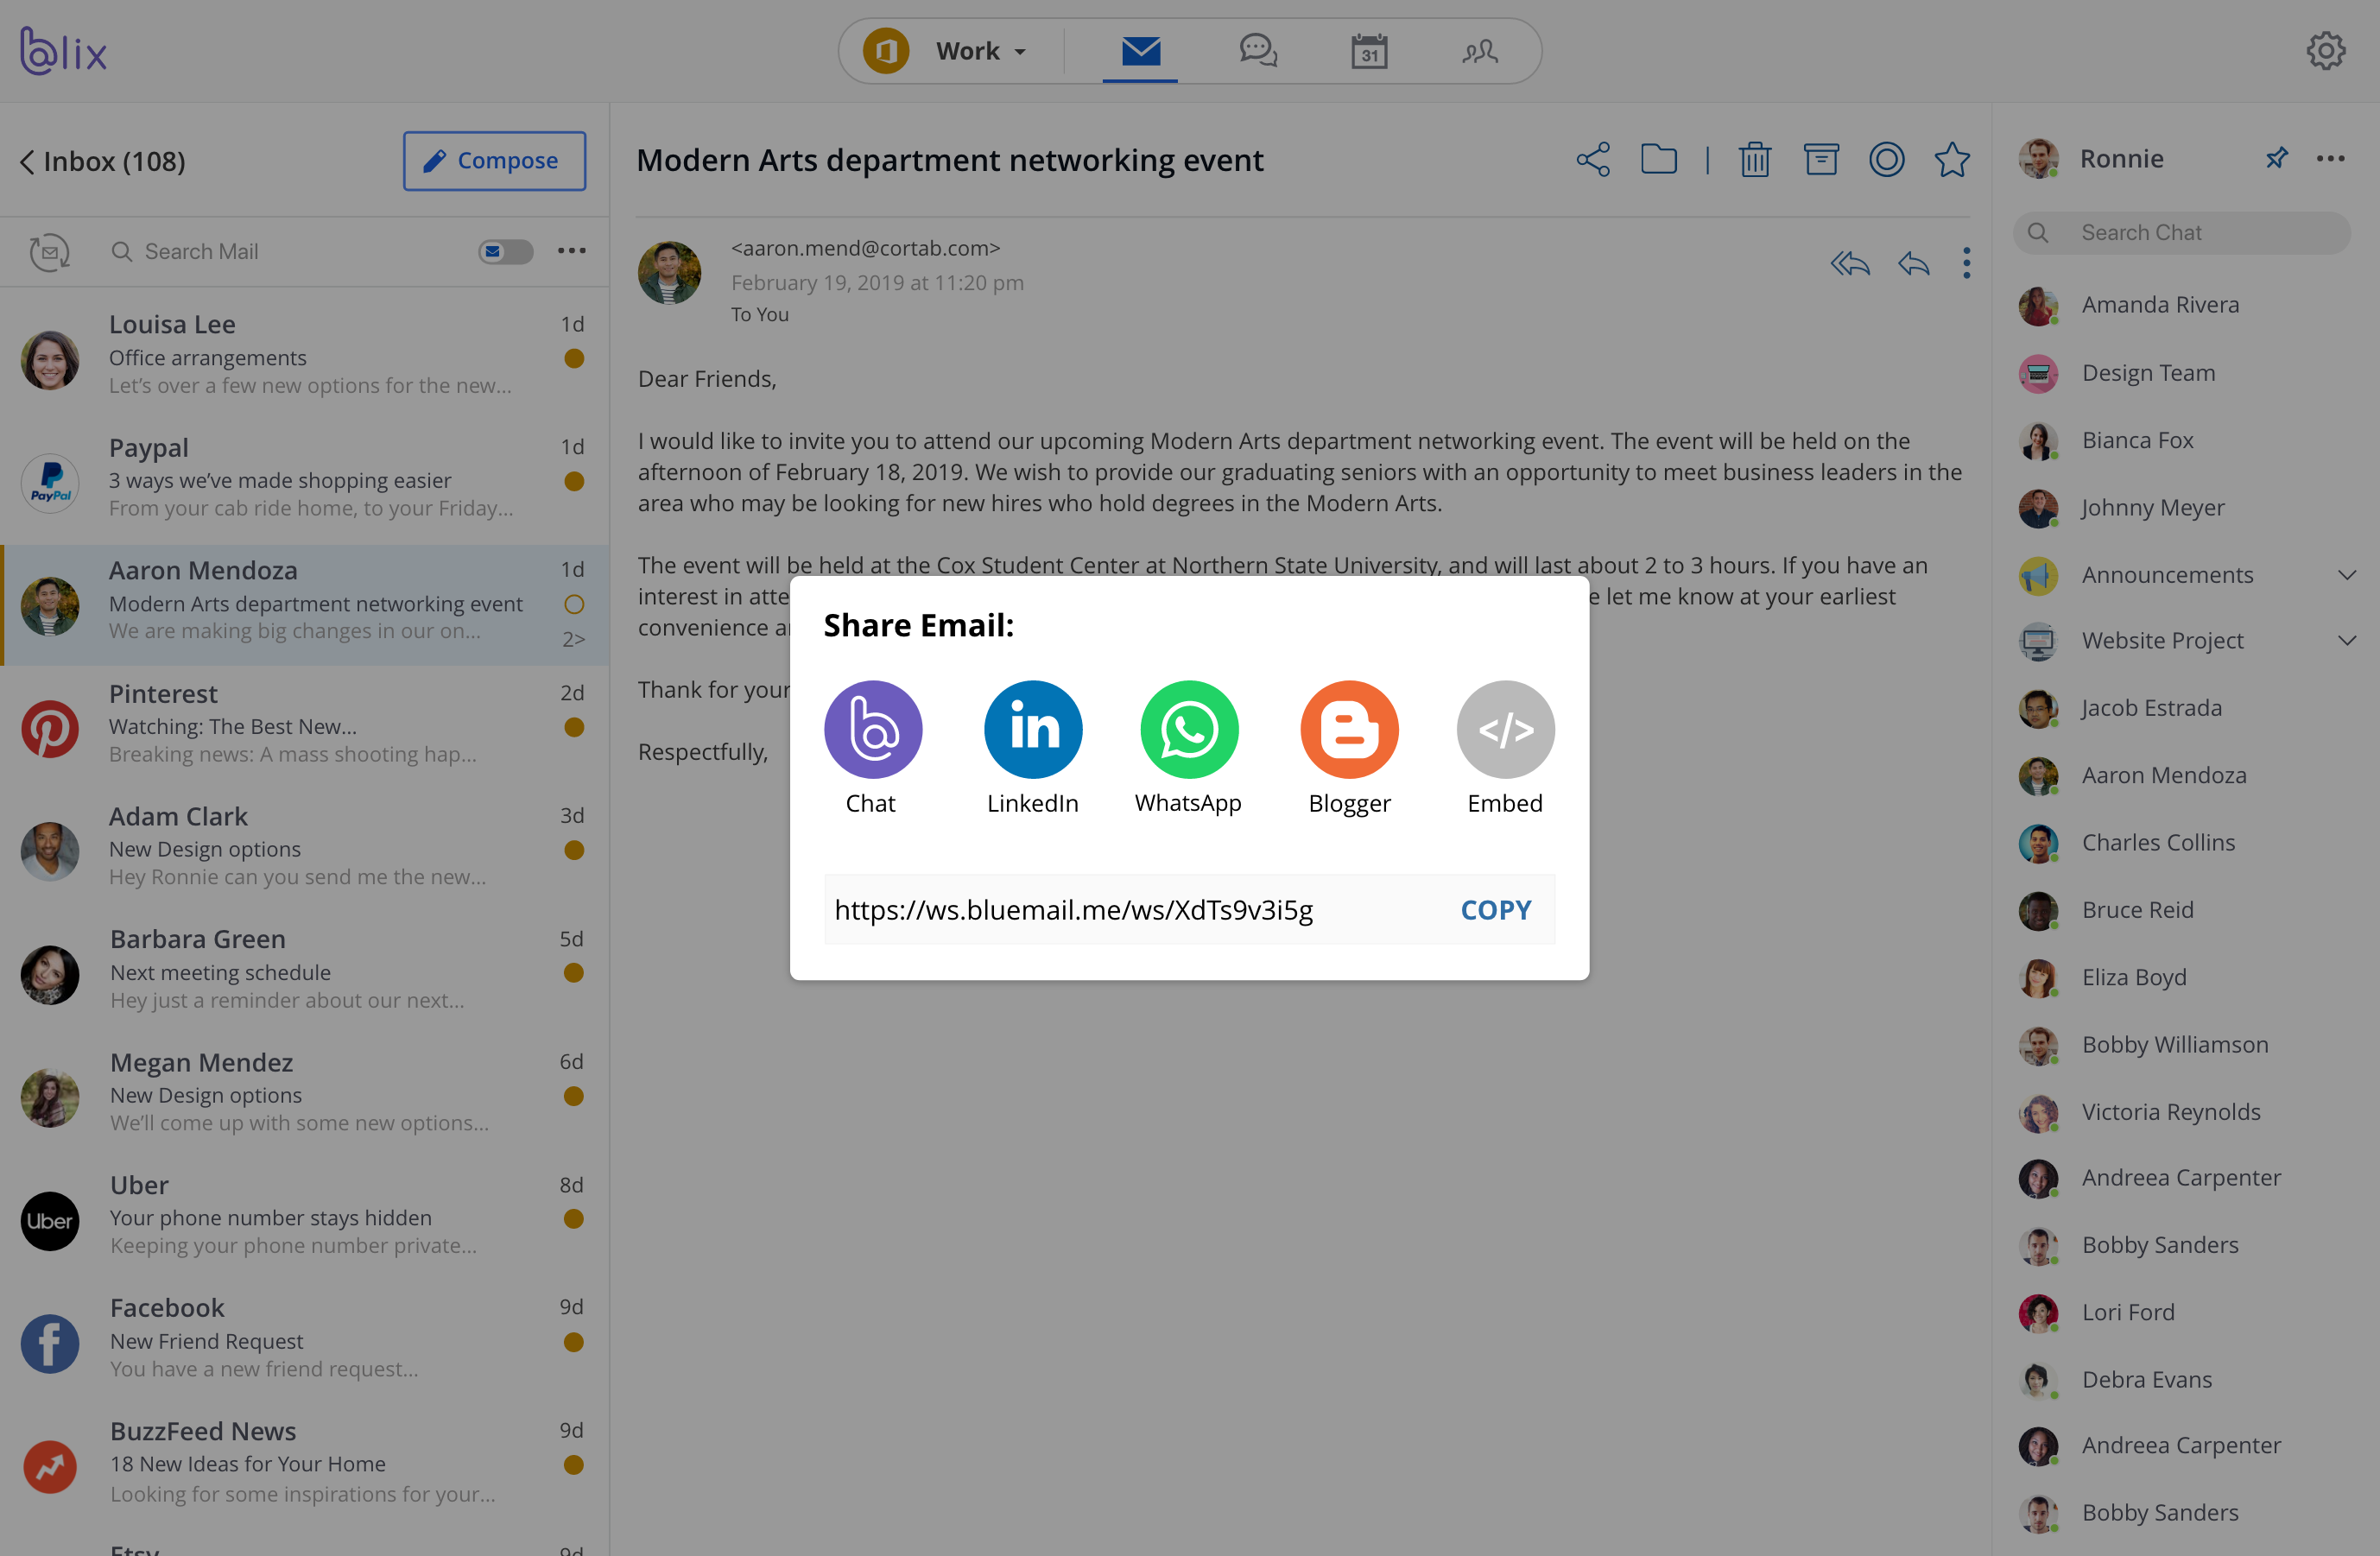Focus the Search Chat field

coord(2182,233)
